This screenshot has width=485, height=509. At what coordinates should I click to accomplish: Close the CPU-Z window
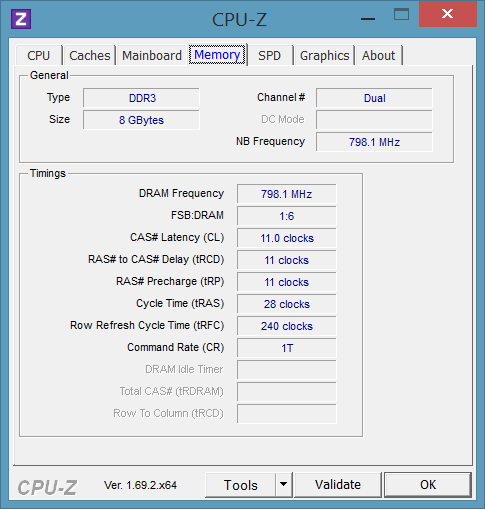pos(447,14)
